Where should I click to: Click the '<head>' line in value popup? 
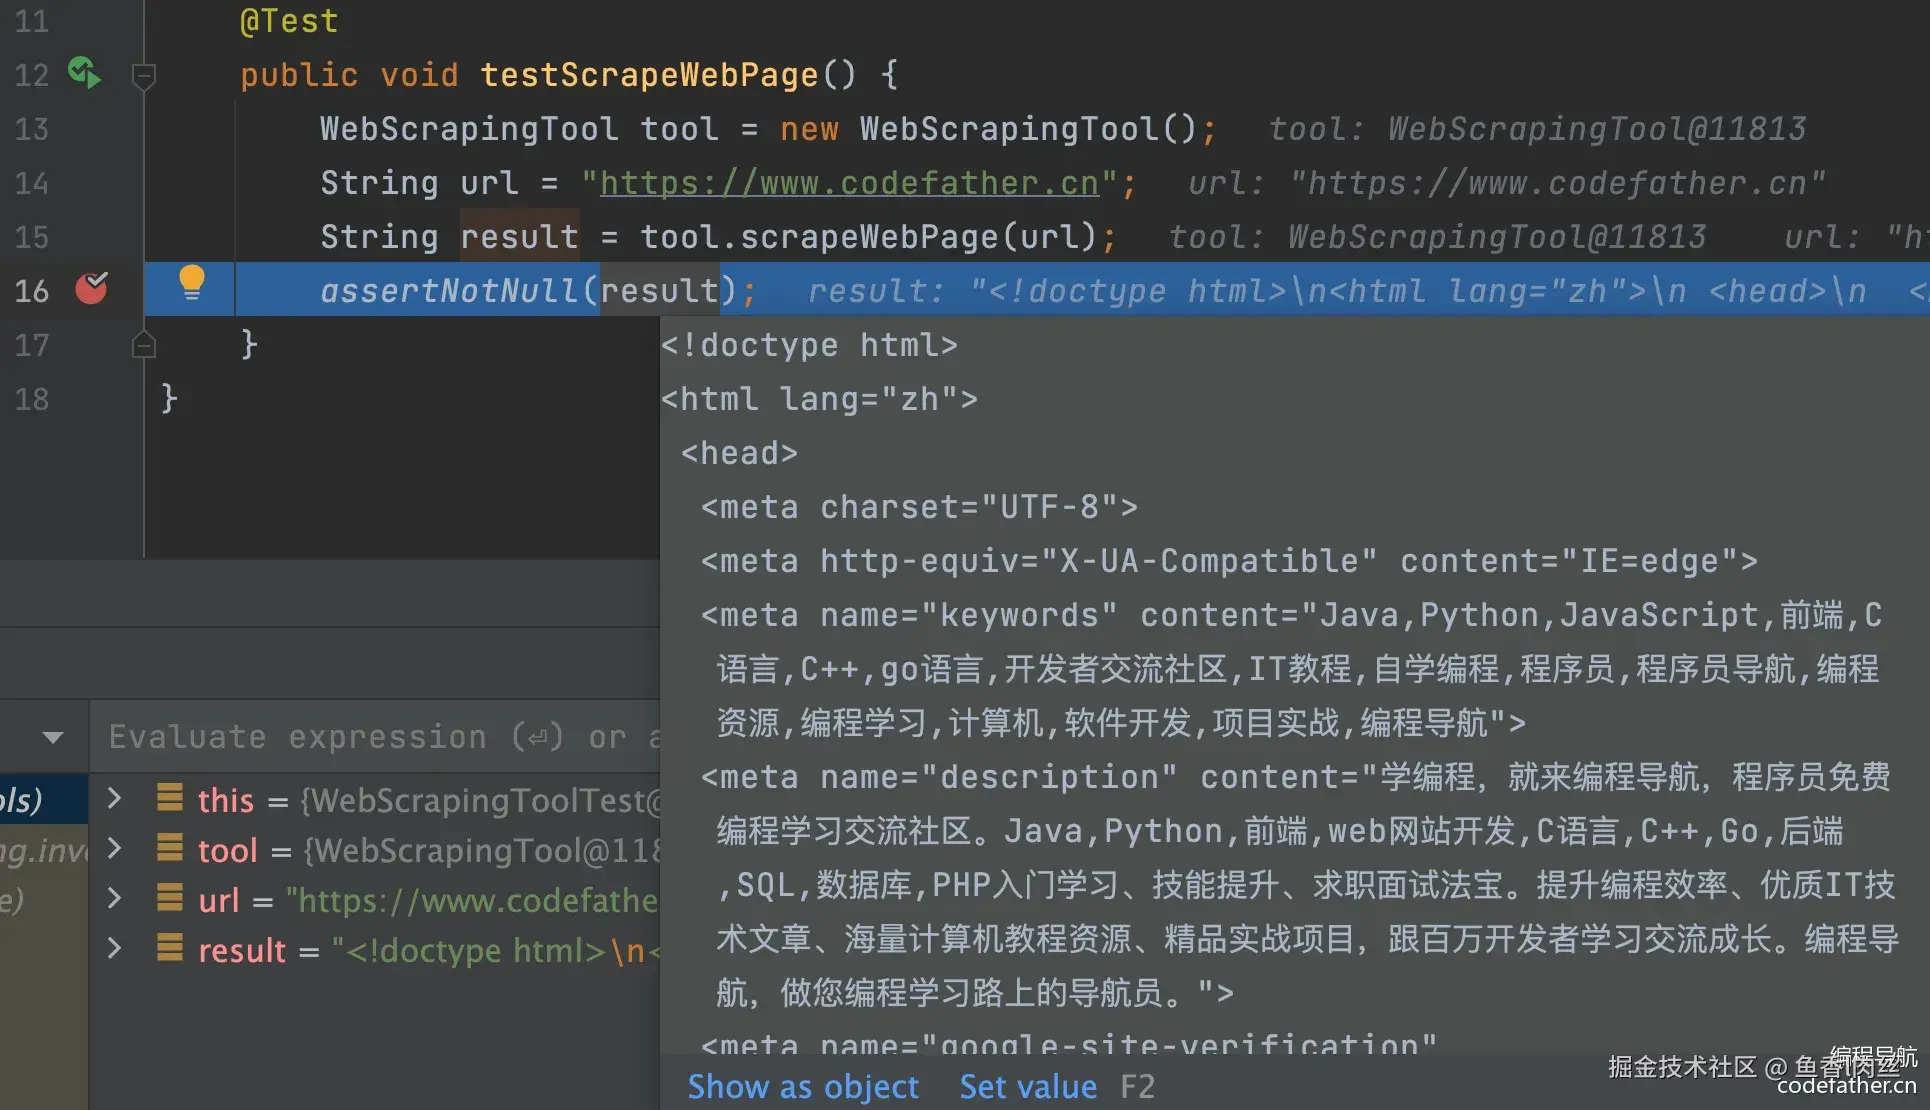pyautogui.click(x=739, y=453)
